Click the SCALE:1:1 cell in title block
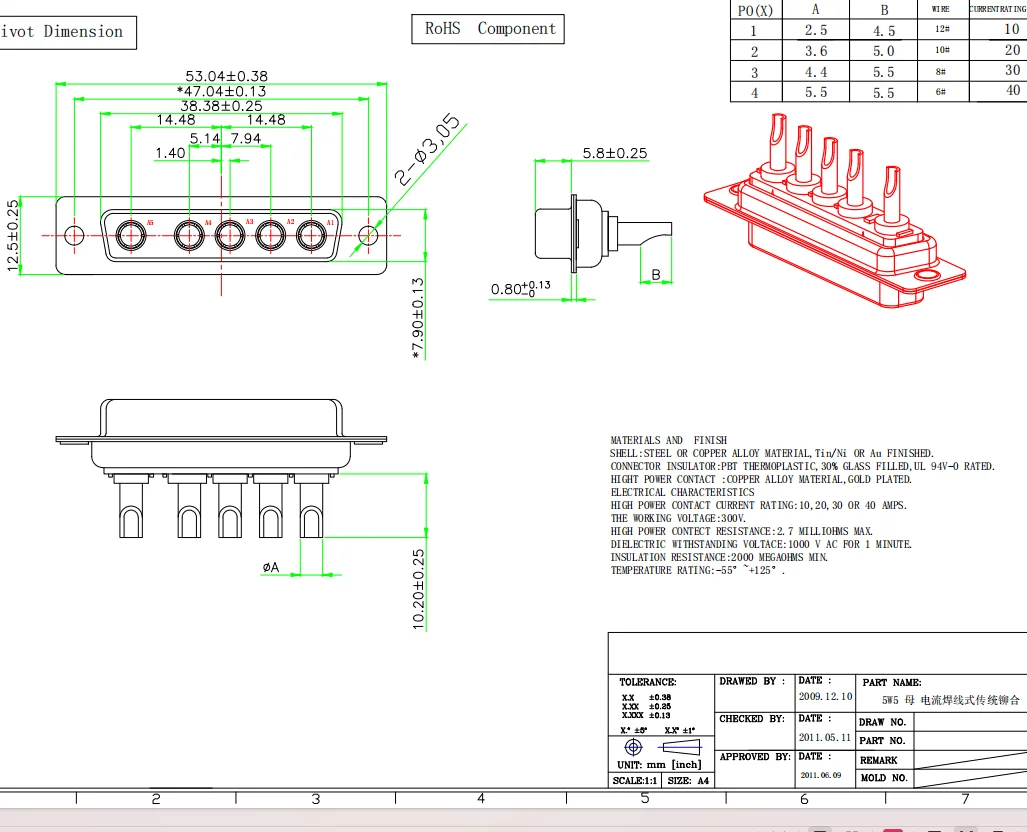The image size is (1027, 832). click(x=633, y=781)
